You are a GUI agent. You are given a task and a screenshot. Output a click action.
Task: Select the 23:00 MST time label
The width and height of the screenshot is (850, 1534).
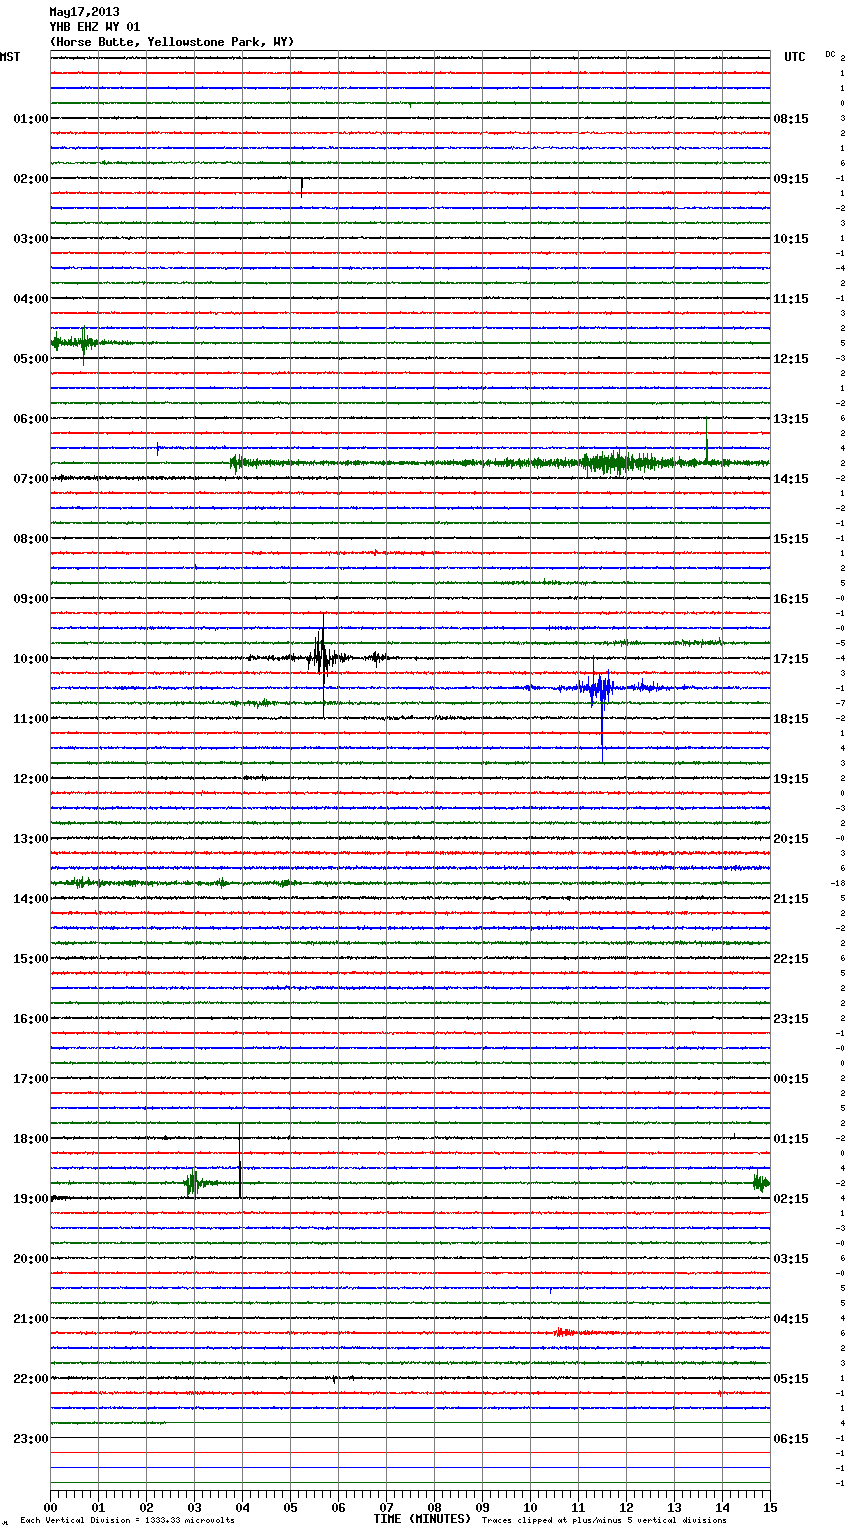point(31,1439)
